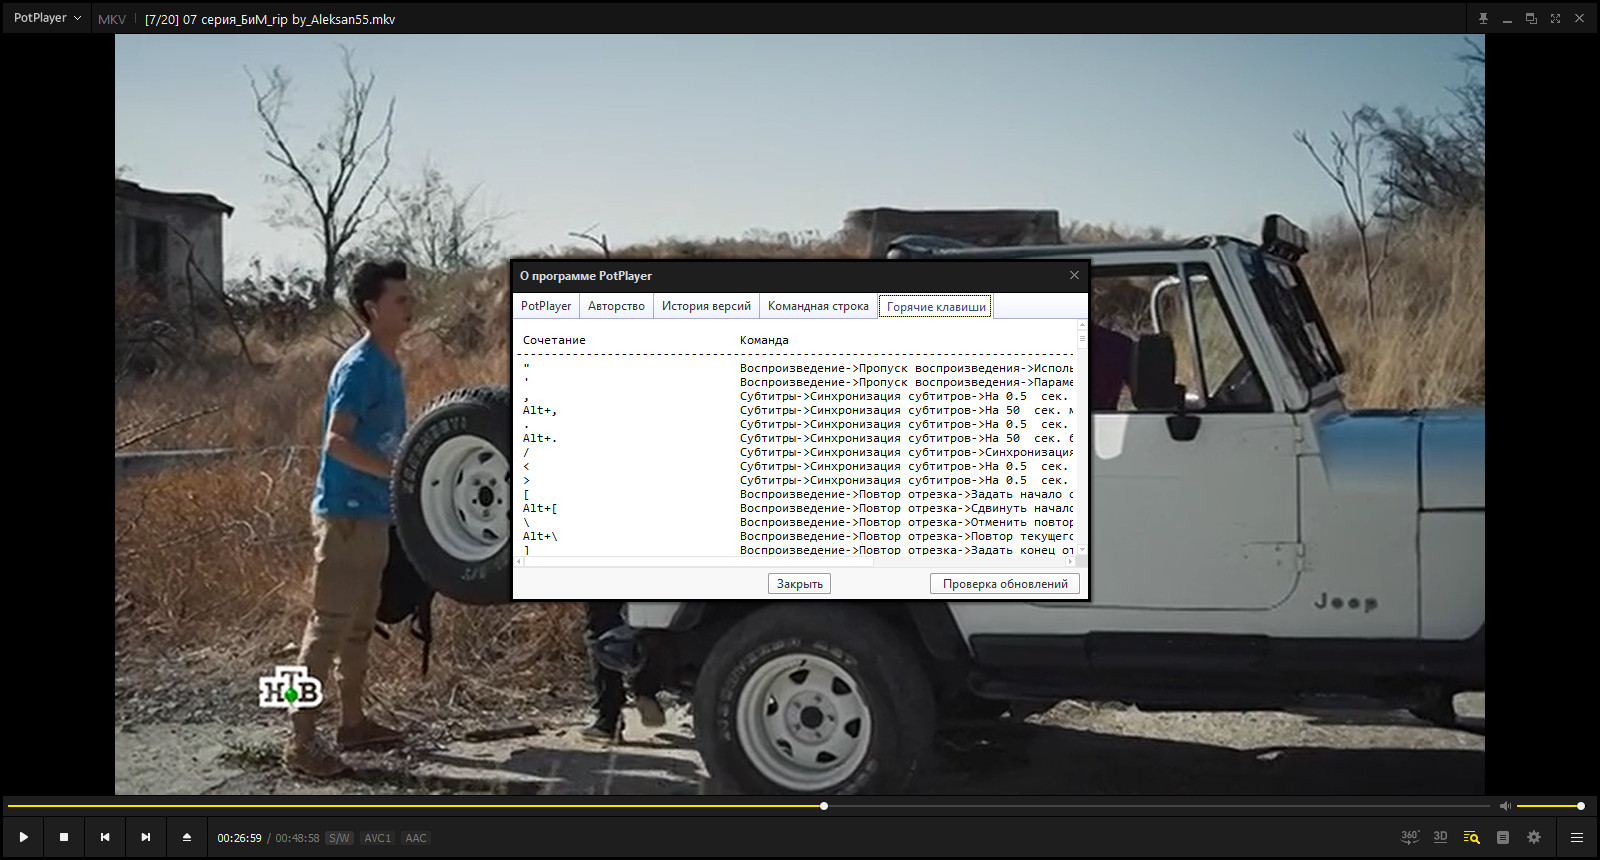Click the Закрыть button
This screenshot has width=1600, height=860.
(800, 584)
